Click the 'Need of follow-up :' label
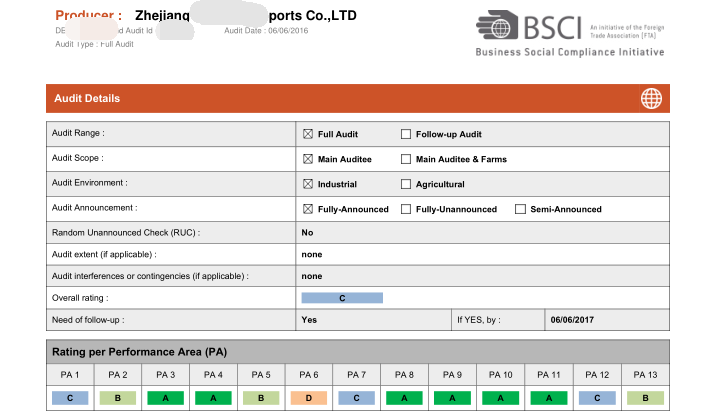The image size is (719, 418). [x=88, y=320]
